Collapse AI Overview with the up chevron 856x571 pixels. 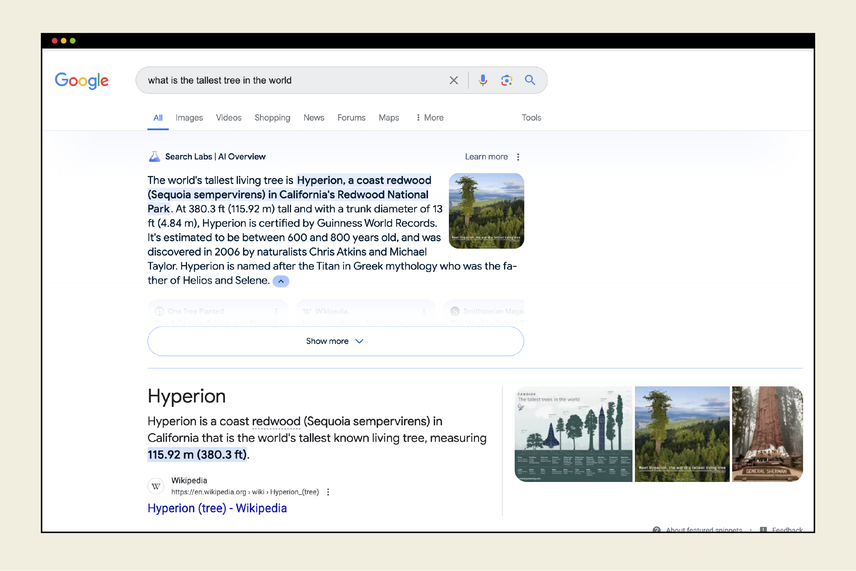point(281,281)
